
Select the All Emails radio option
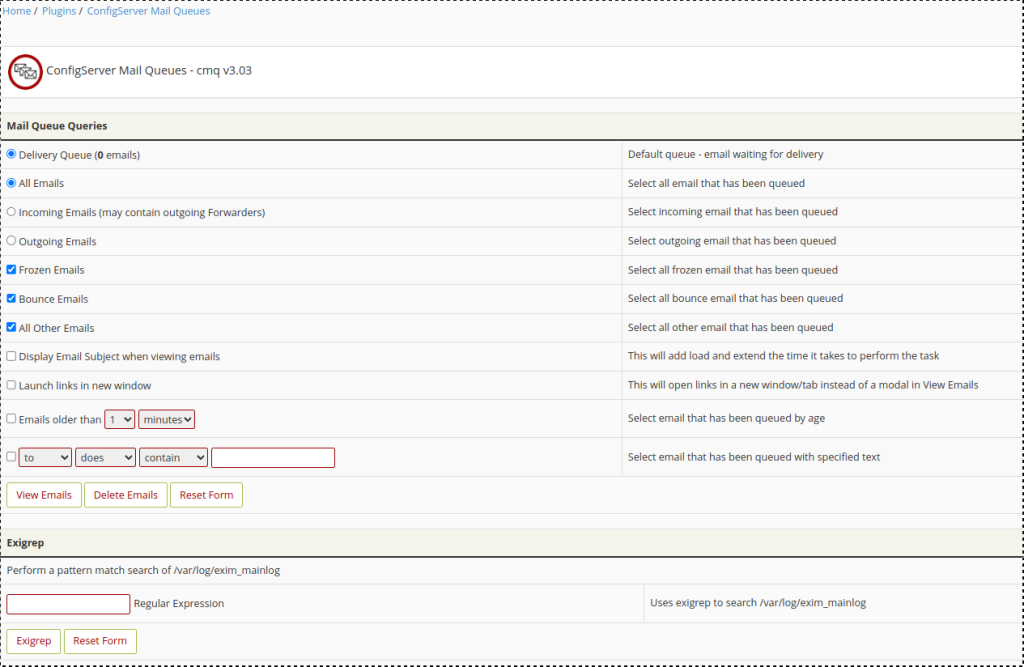click(x=12, y=183)
